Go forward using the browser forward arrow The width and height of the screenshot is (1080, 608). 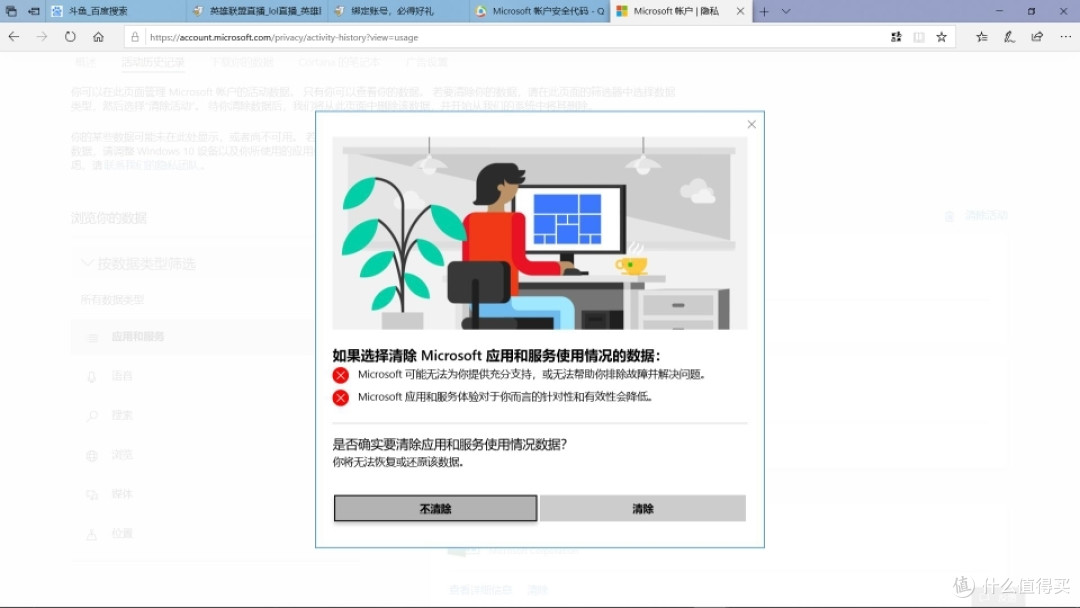pyautogui.click(x=42, y=37)
